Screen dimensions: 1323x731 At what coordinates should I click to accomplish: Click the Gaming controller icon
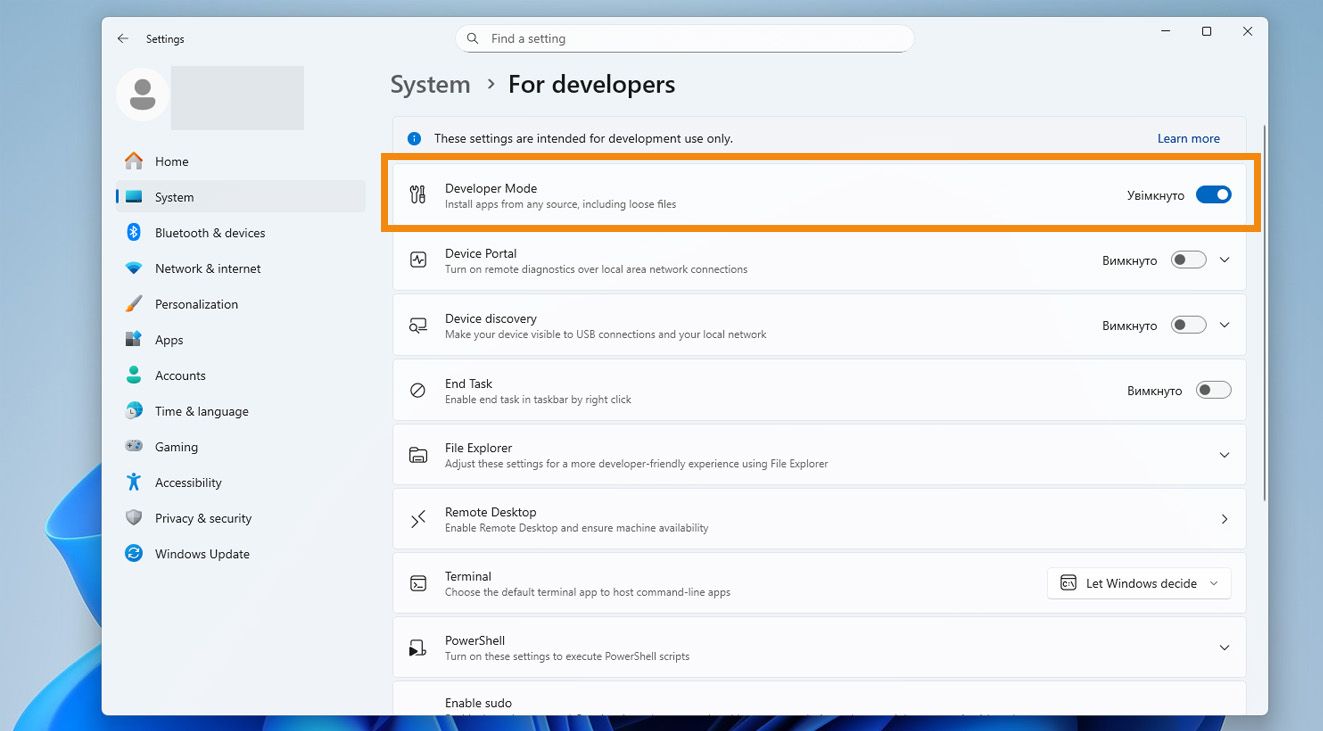pyautogui.click(x=133, y=447)
